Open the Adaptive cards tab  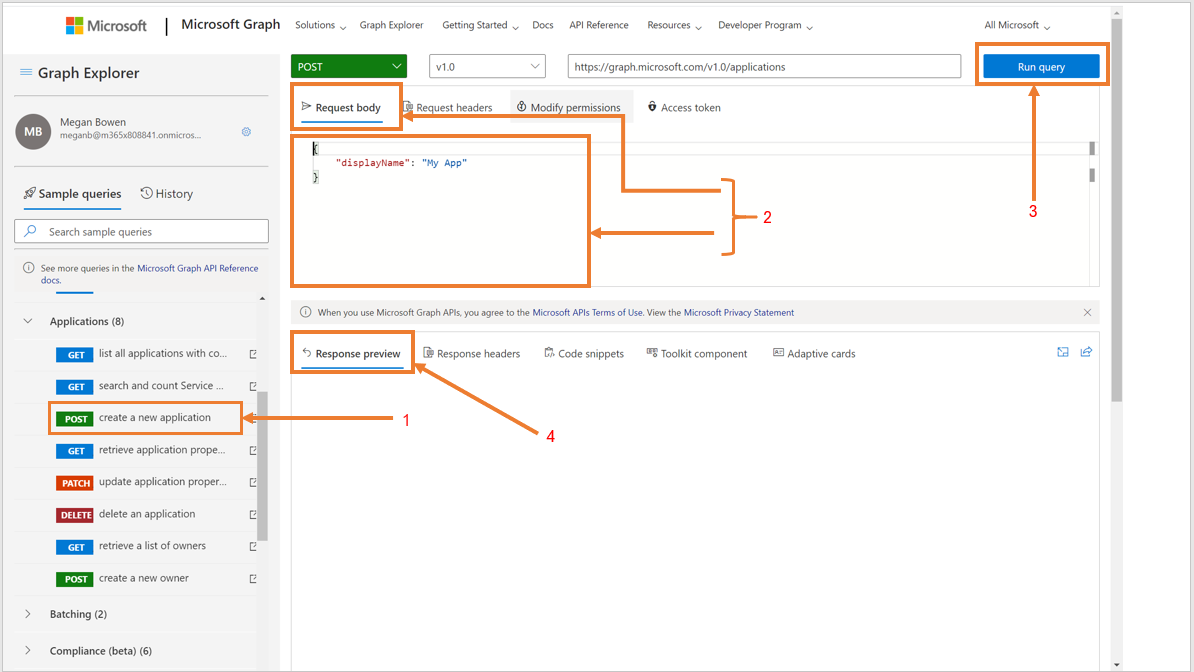point(814,354)
